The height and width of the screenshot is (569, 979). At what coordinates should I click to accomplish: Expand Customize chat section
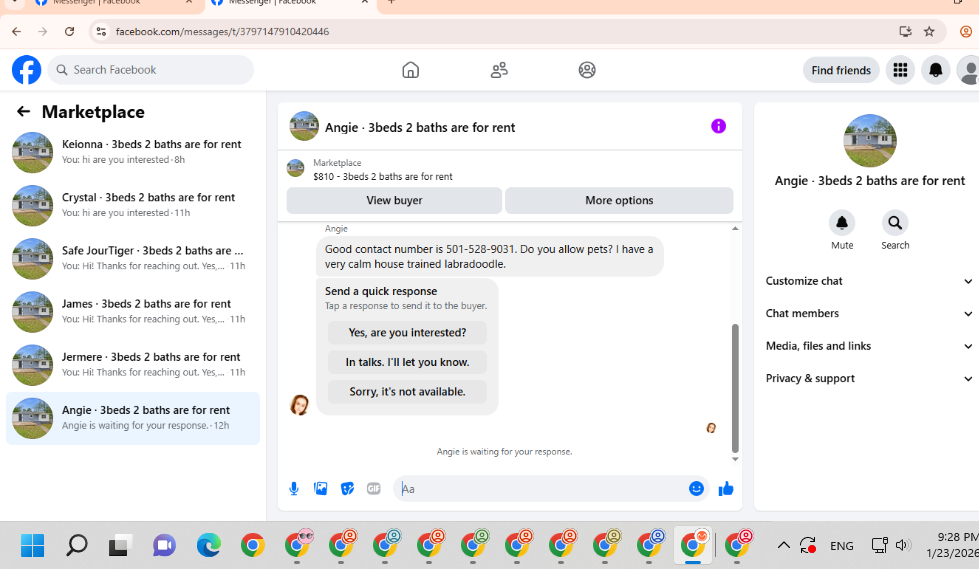pyautogui.click(x=868, y=281)
